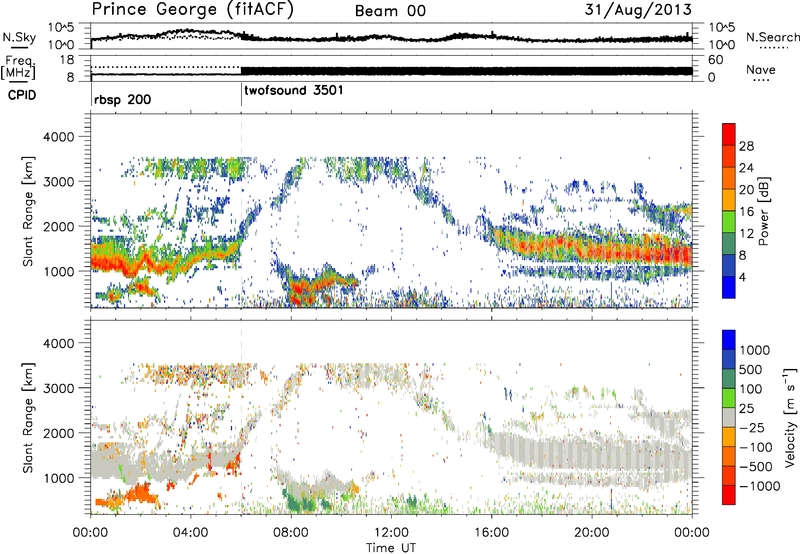Screen dimensions: 800x554
Task: Click the 20:00 time axis label
Action: [x=592, y=533]
